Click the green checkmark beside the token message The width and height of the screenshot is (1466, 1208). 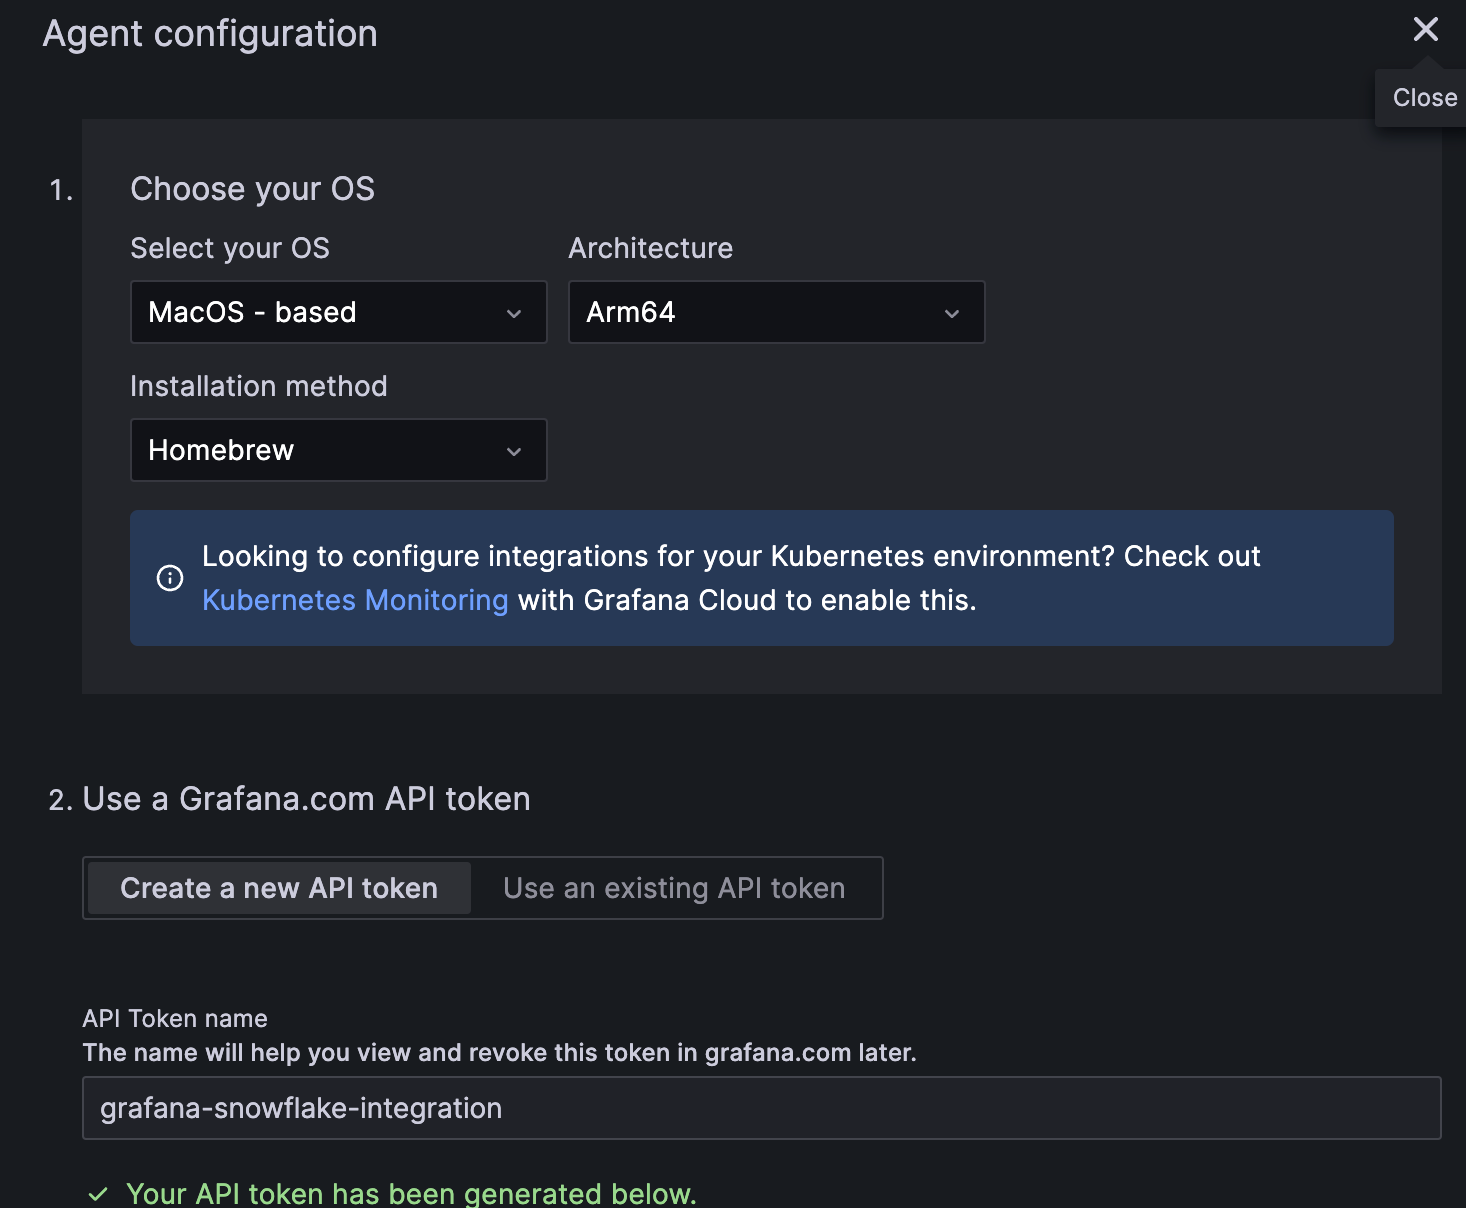tap(98, 1192)
